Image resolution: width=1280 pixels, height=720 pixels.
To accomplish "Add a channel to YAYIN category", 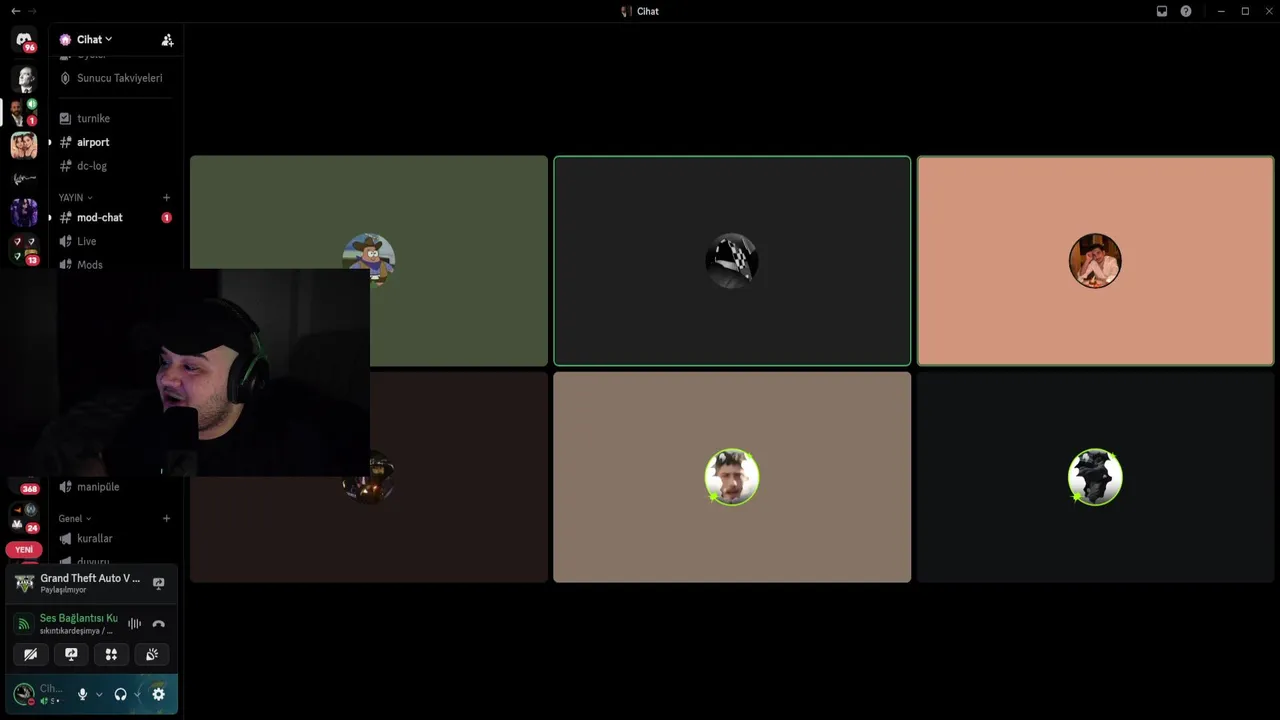I will click(x=166, y=198).
